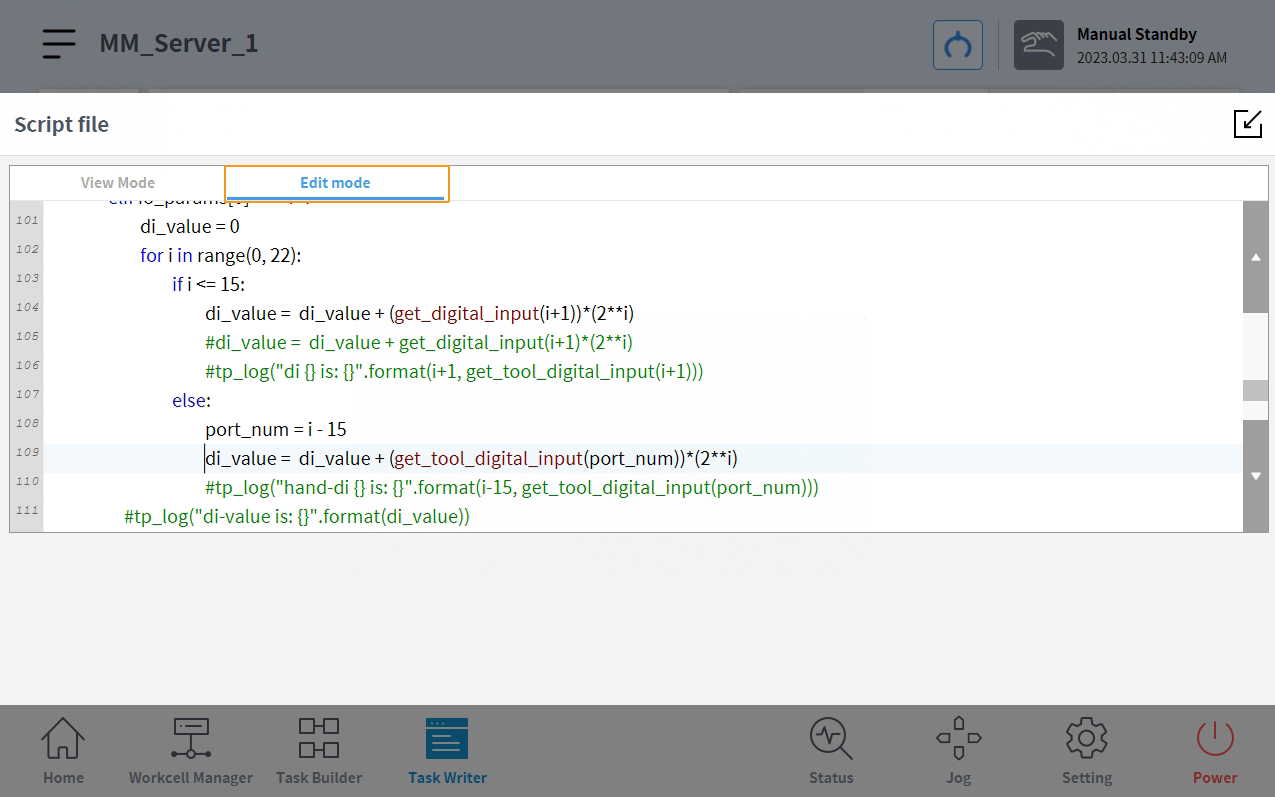Click the blue refresh/reset icon
Viewport: 1275px width, 797px height.
click(957, 45)
